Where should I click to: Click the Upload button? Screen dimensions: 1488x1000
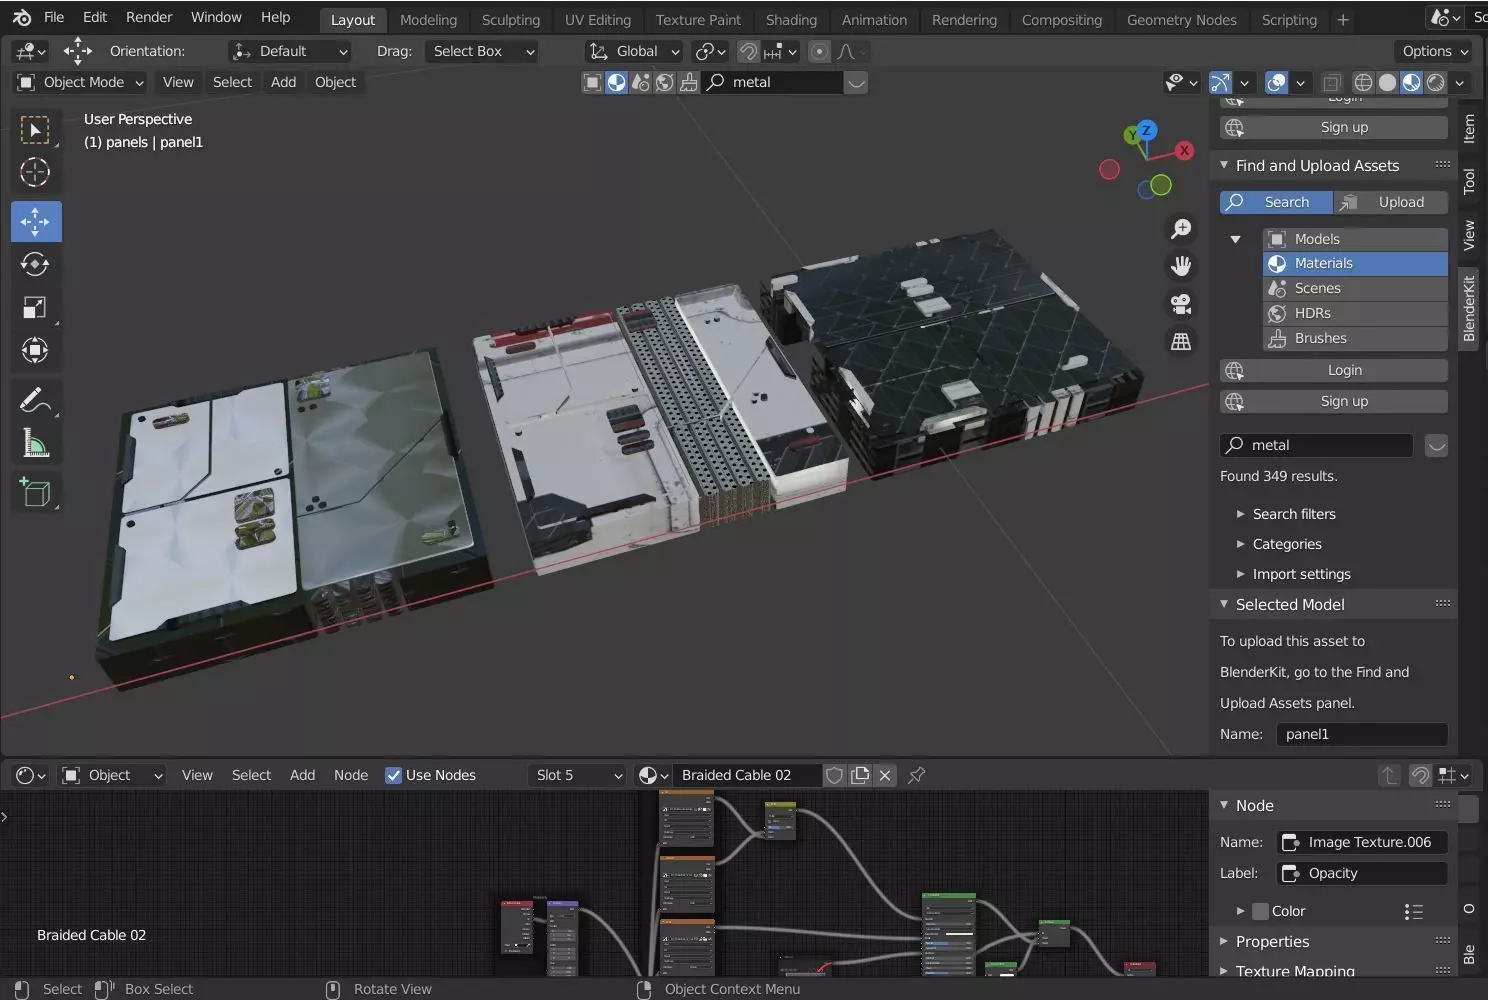pos(1391,202)
